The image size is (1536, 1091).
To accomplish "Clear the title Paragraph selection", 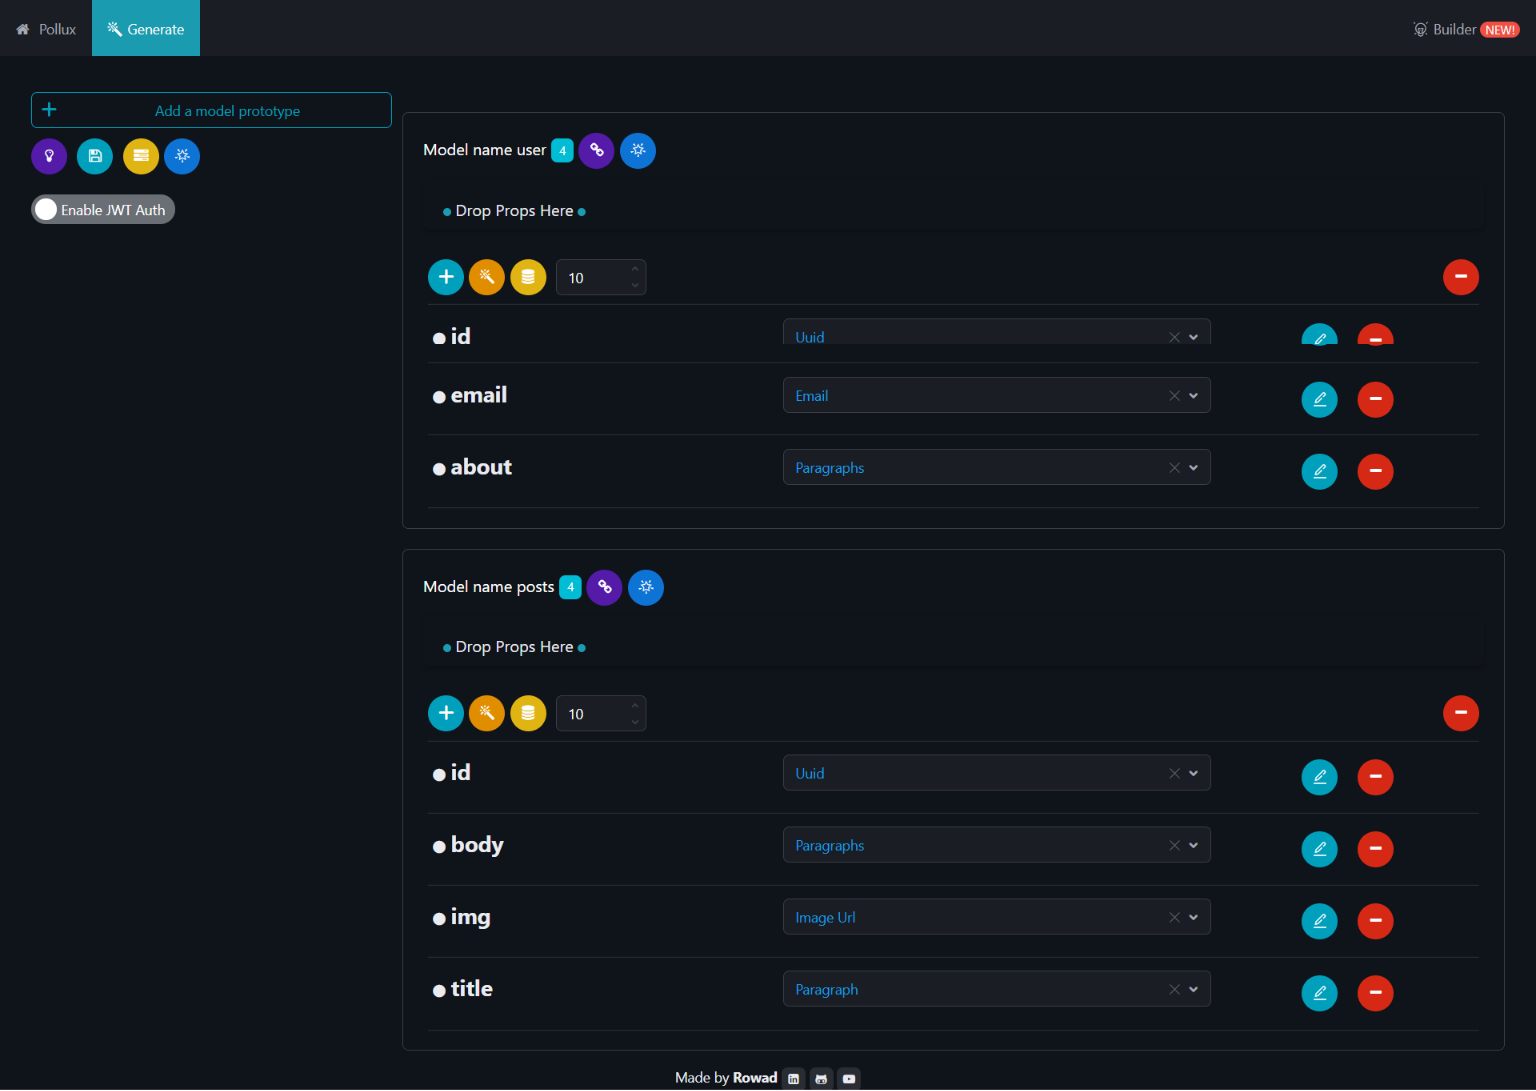I will (1174, 990).
